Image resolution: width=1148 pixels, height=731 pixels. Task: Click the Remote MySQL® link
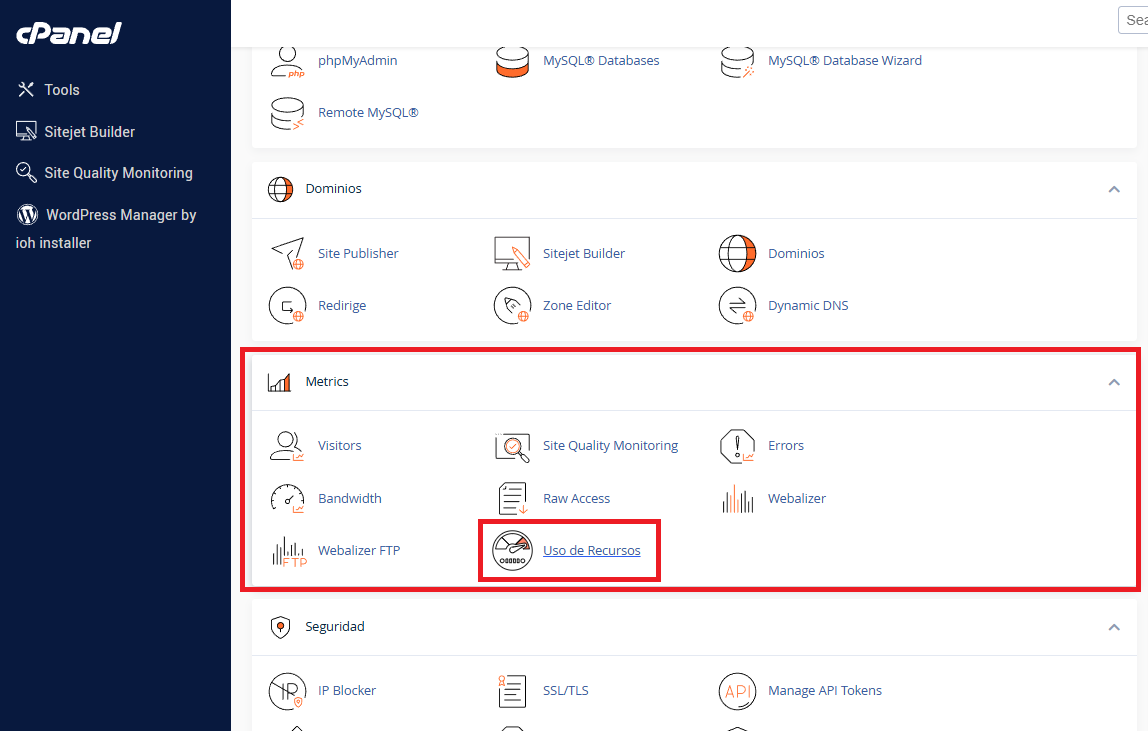pos(368,113)
